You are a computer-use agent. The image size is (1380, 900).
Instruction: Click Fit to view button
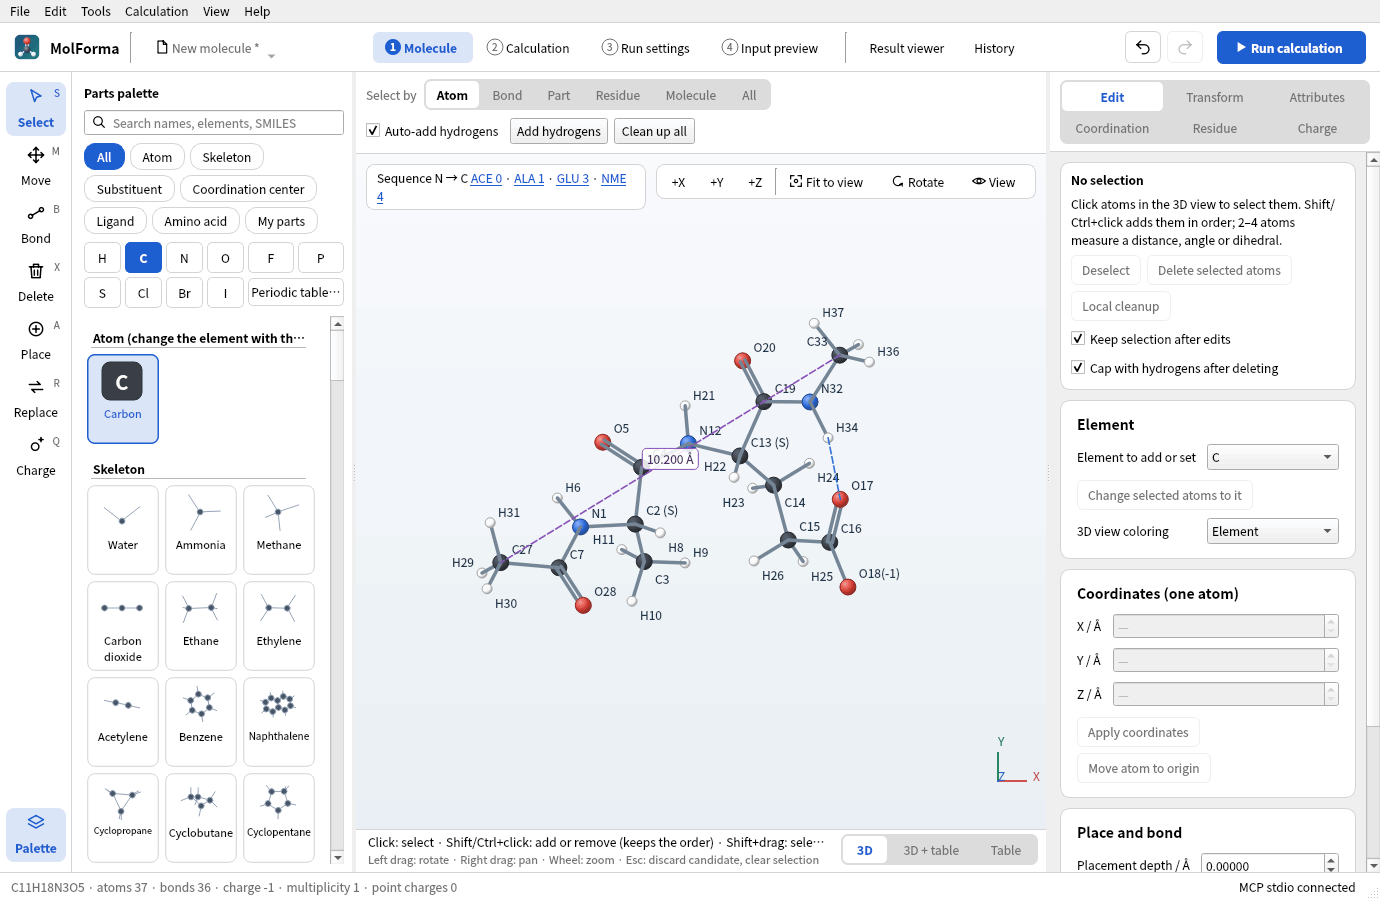coord(826,182)
